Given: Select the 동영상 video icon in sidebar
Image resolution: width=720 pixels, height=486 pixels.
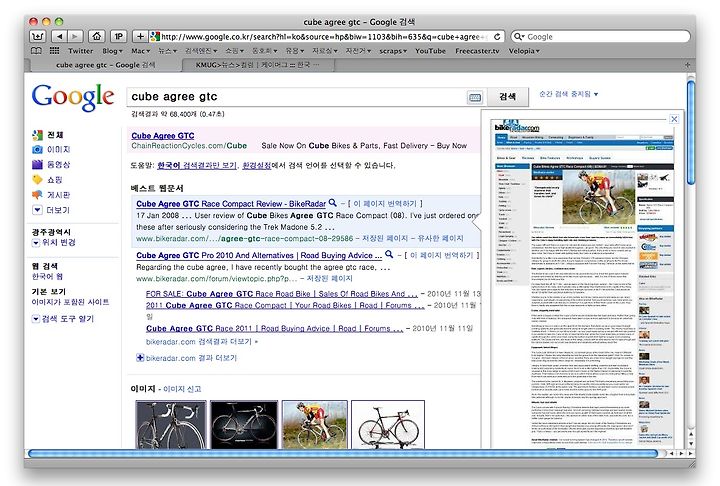Looking at the screenshot, I should pos(37,164).
